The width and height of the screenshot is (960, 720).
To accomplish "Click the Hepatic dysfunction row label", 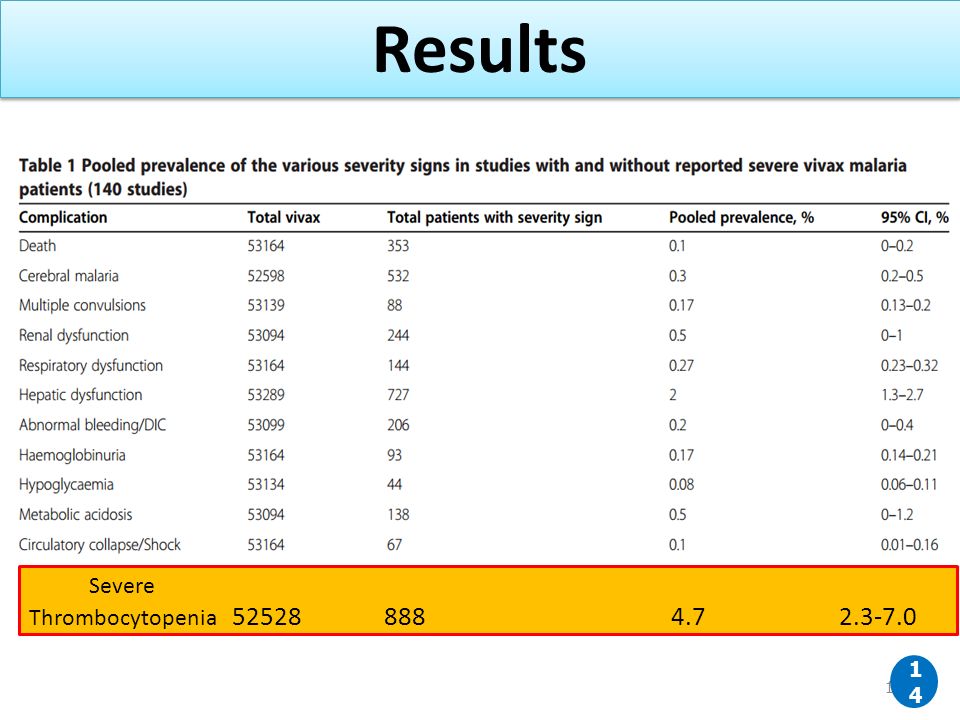I will click(80, 395).
